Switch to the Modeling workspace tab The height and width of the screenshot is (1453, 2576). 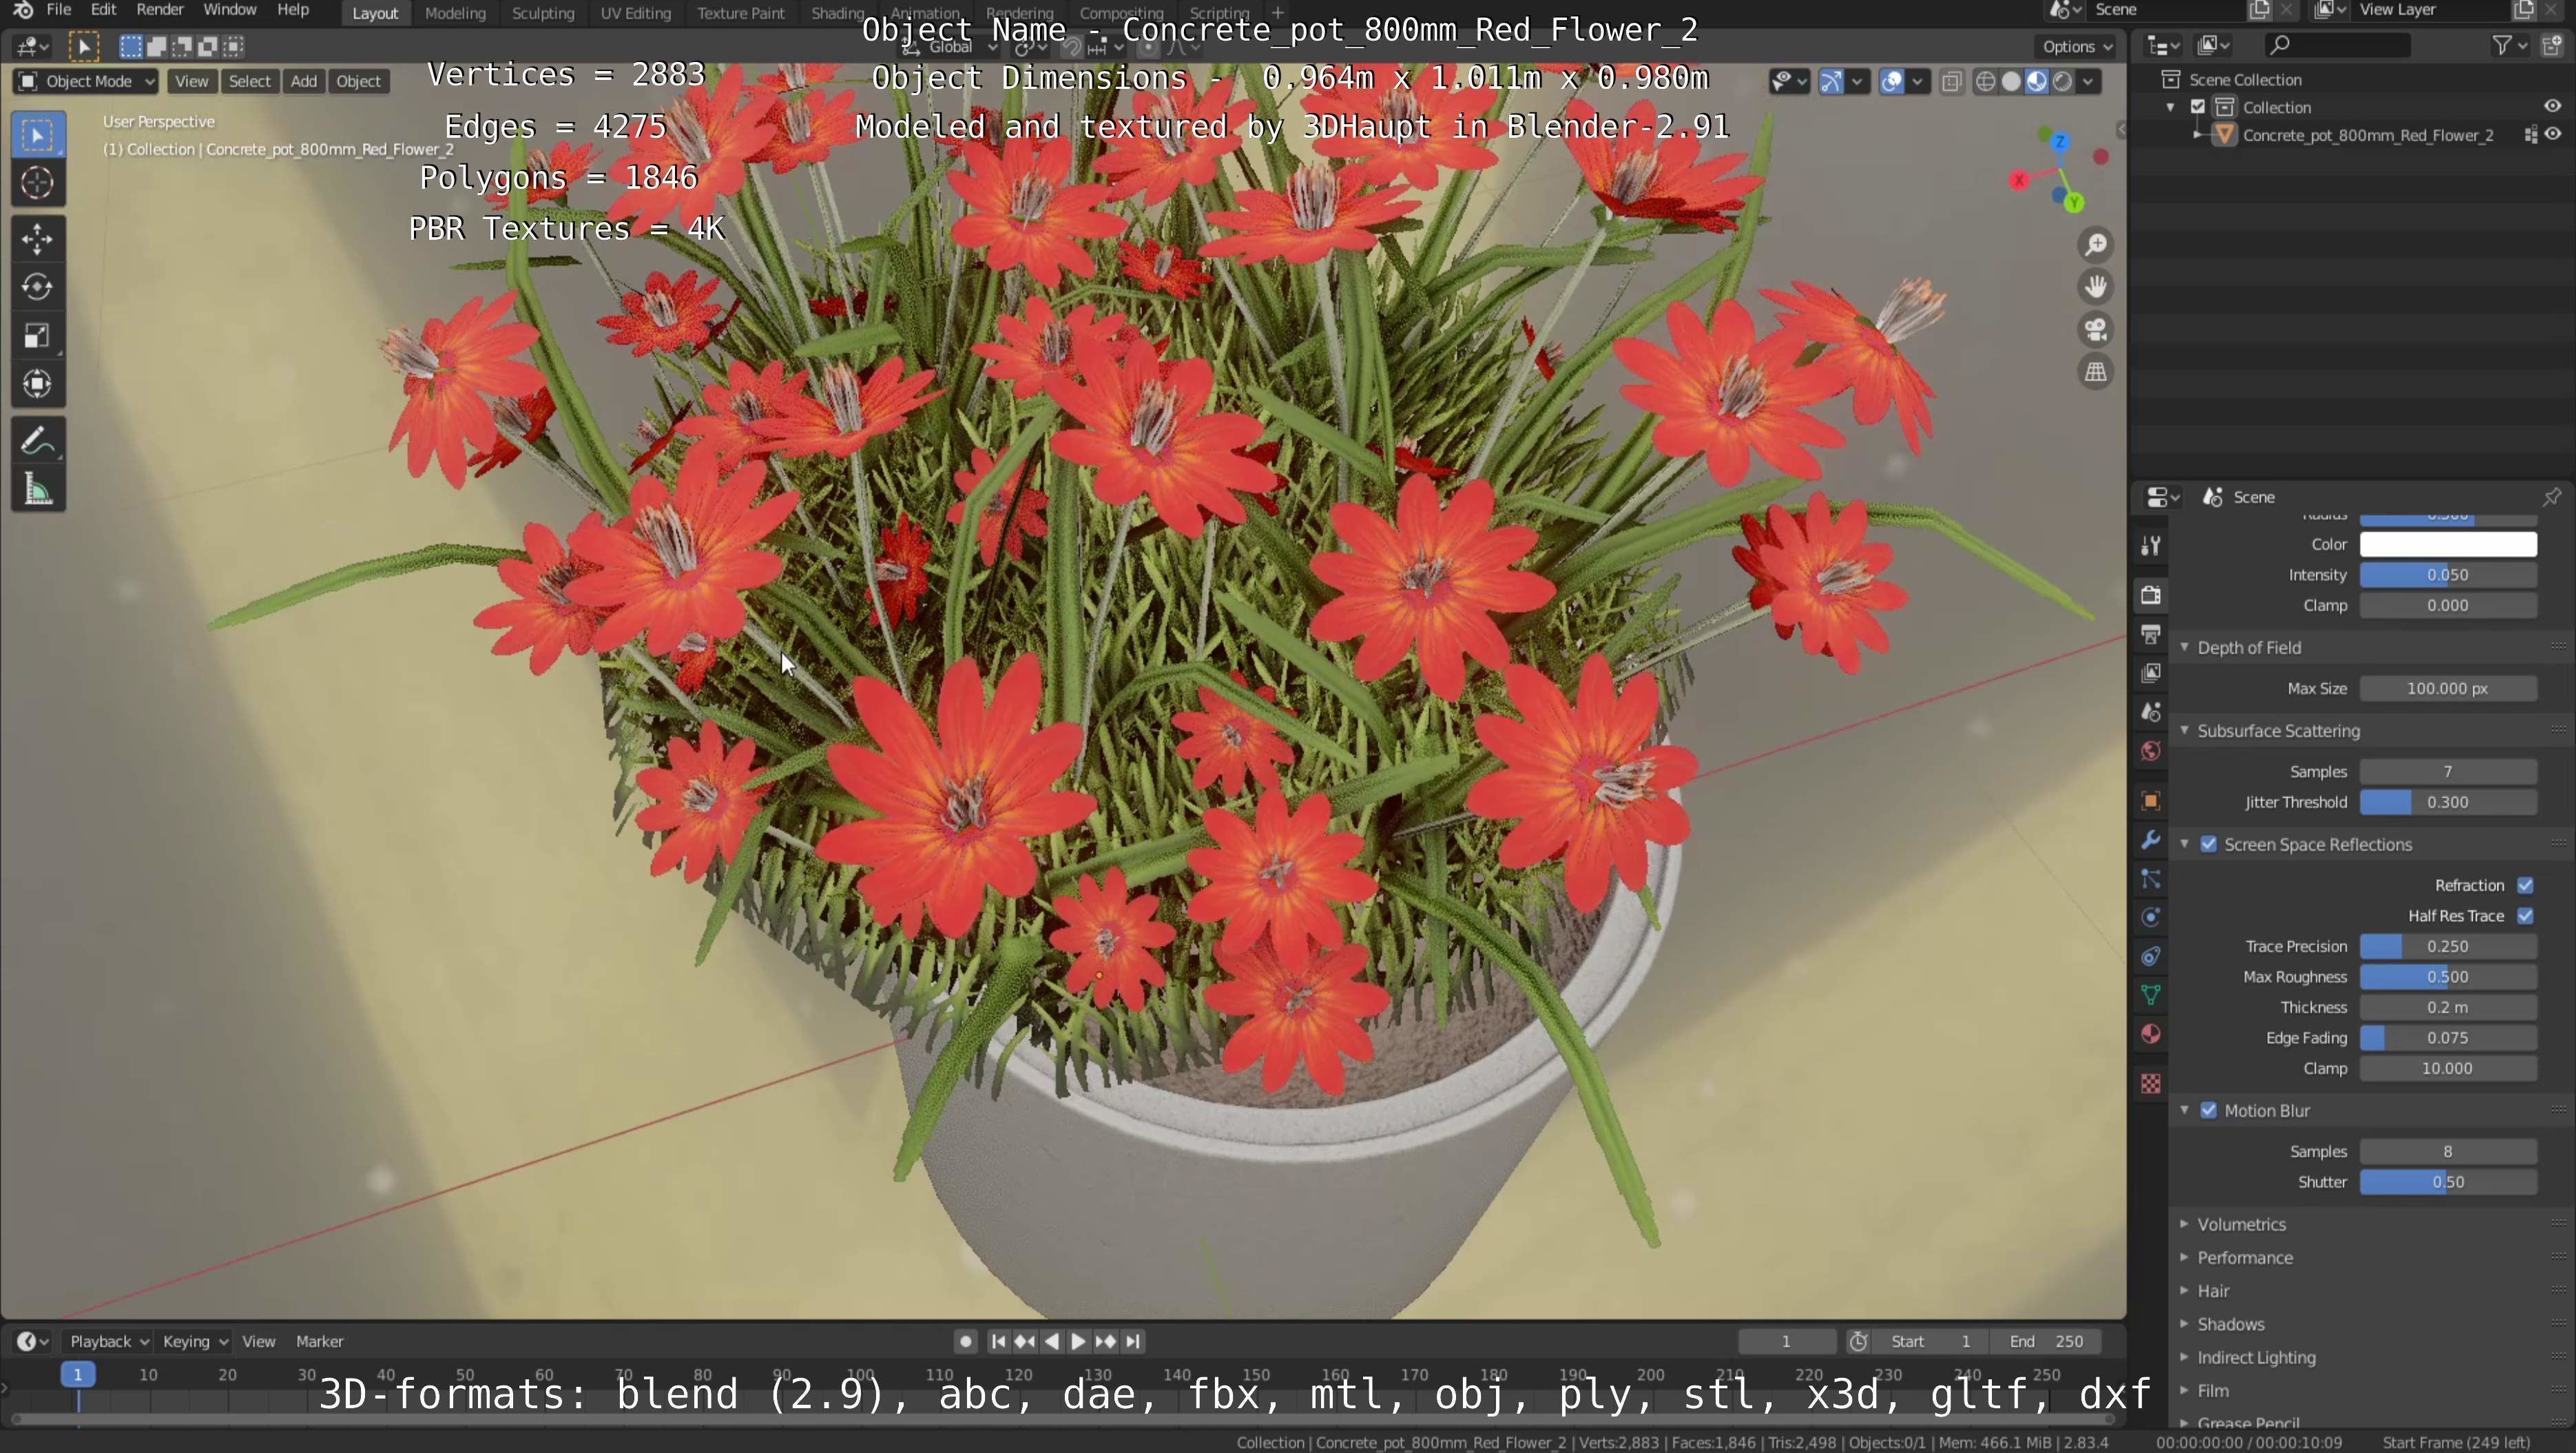[x=455, y=13]
